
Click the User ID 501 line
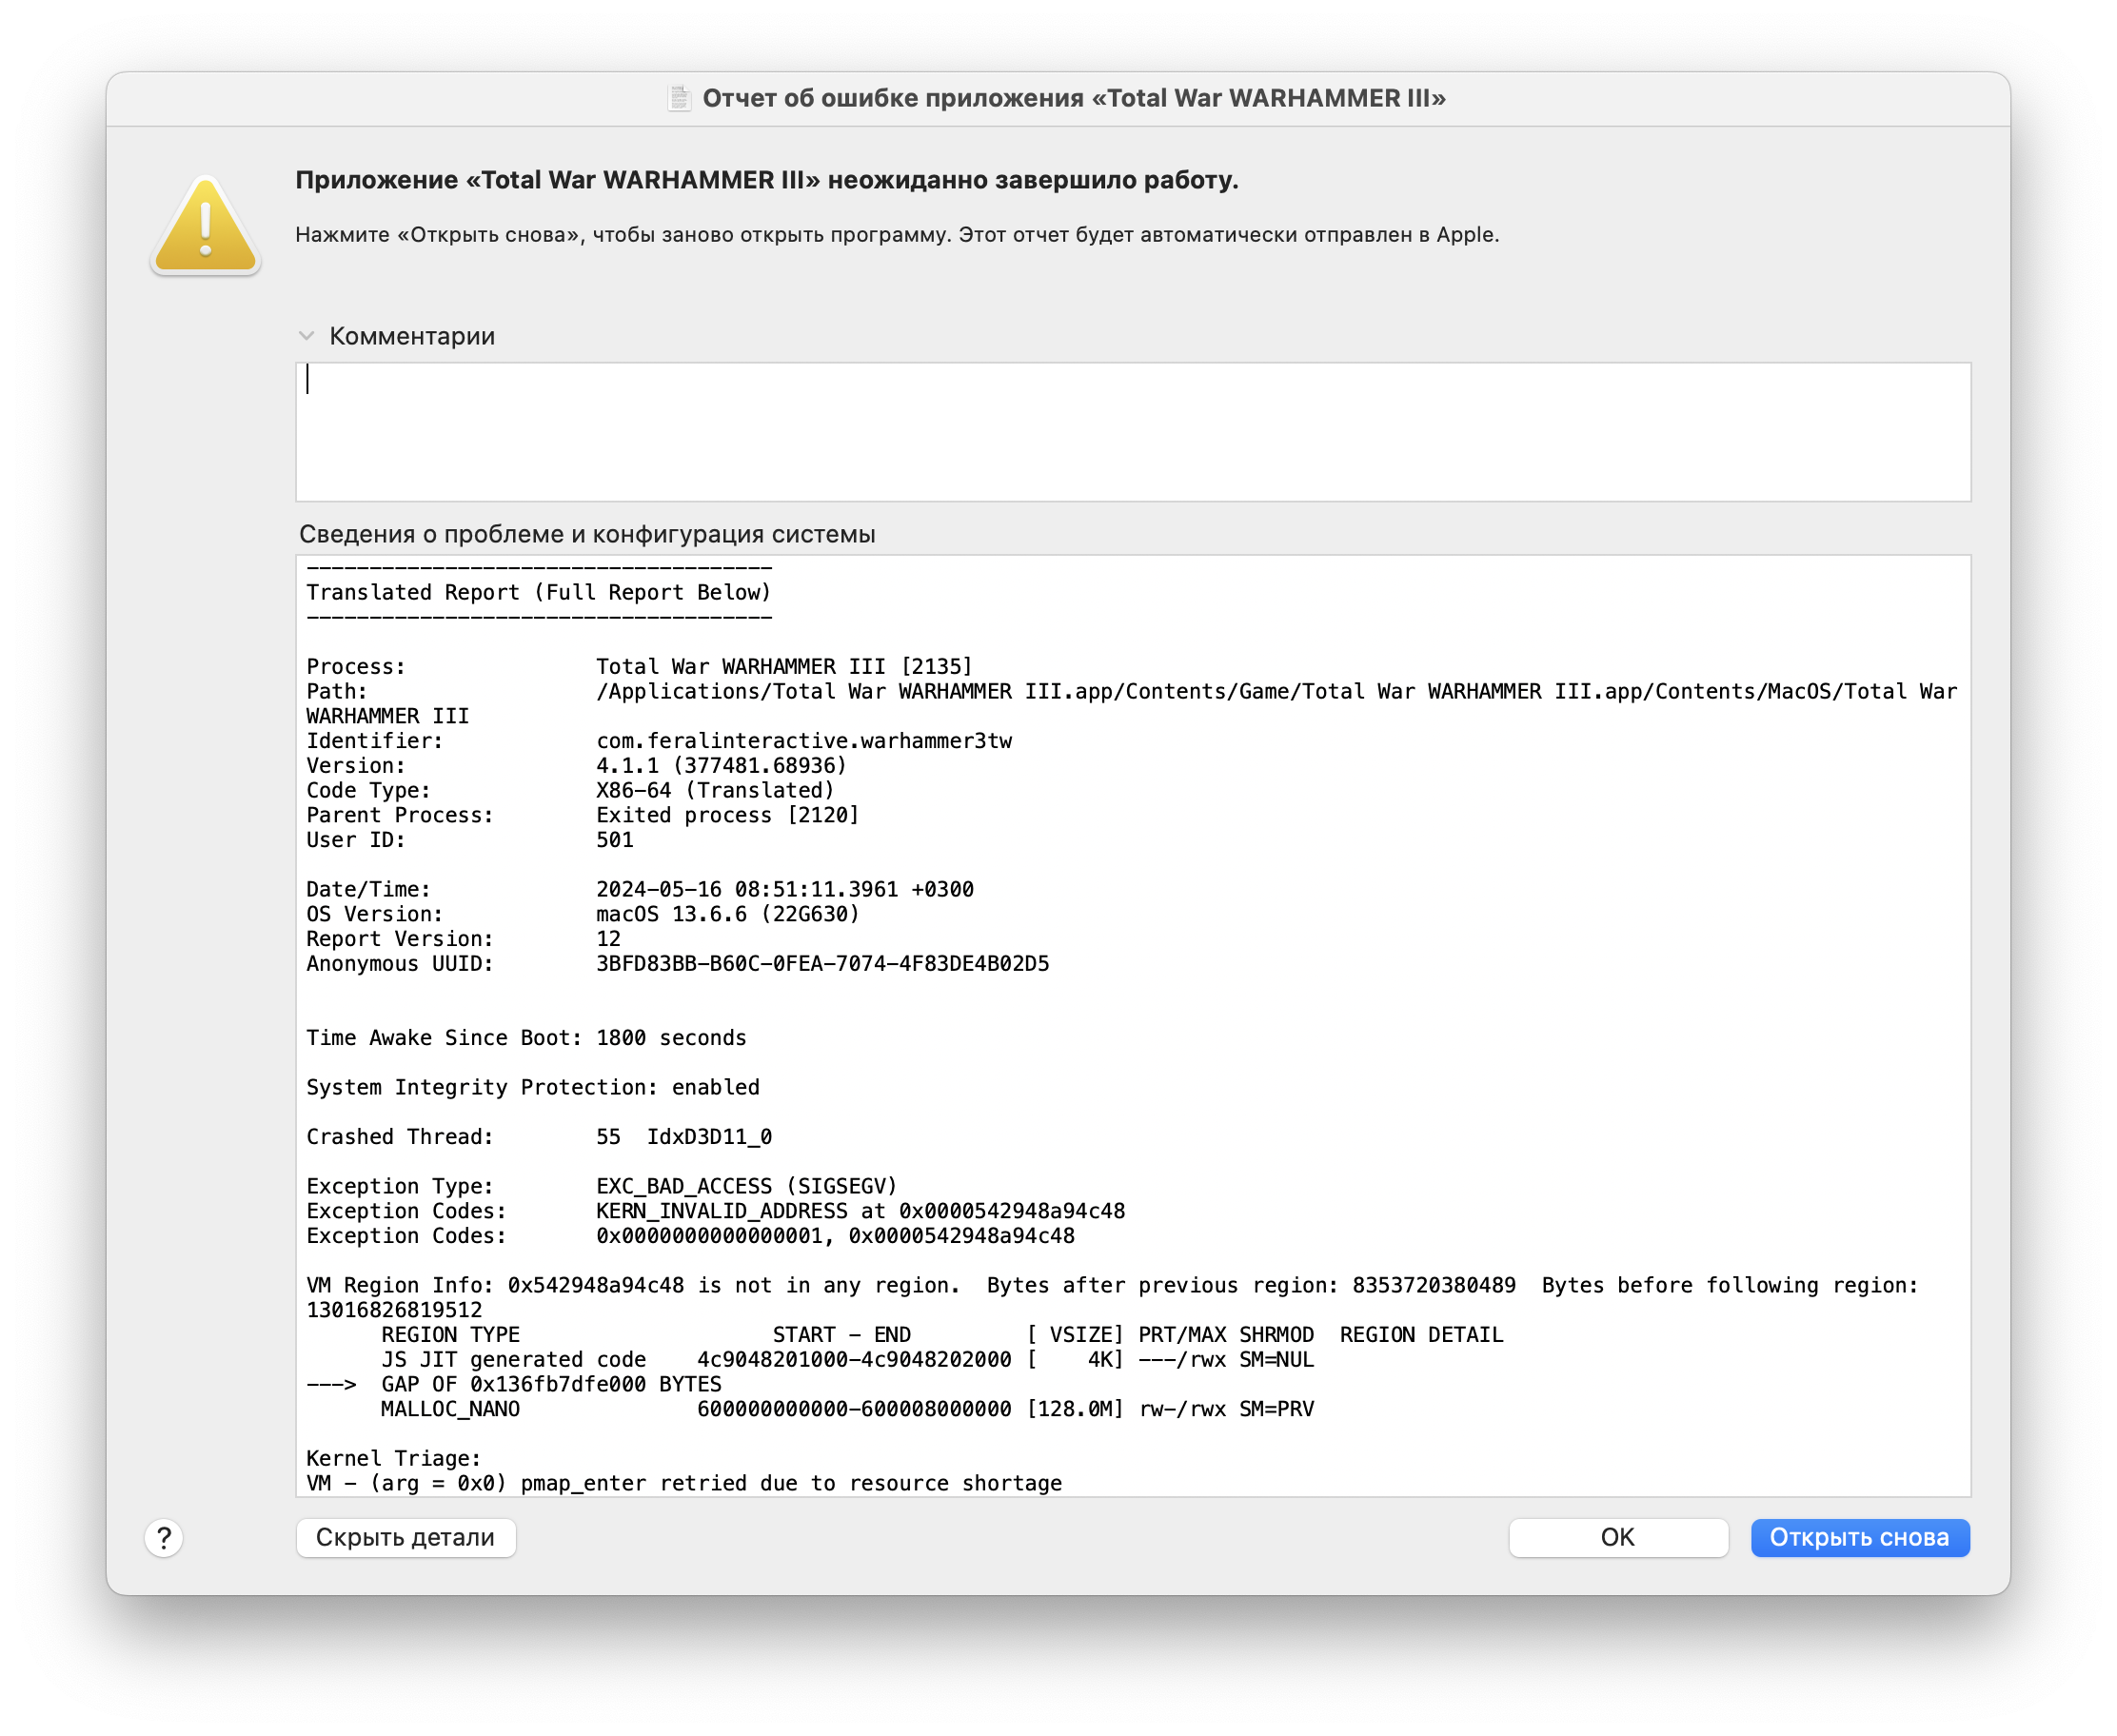(x=470, y=839)
